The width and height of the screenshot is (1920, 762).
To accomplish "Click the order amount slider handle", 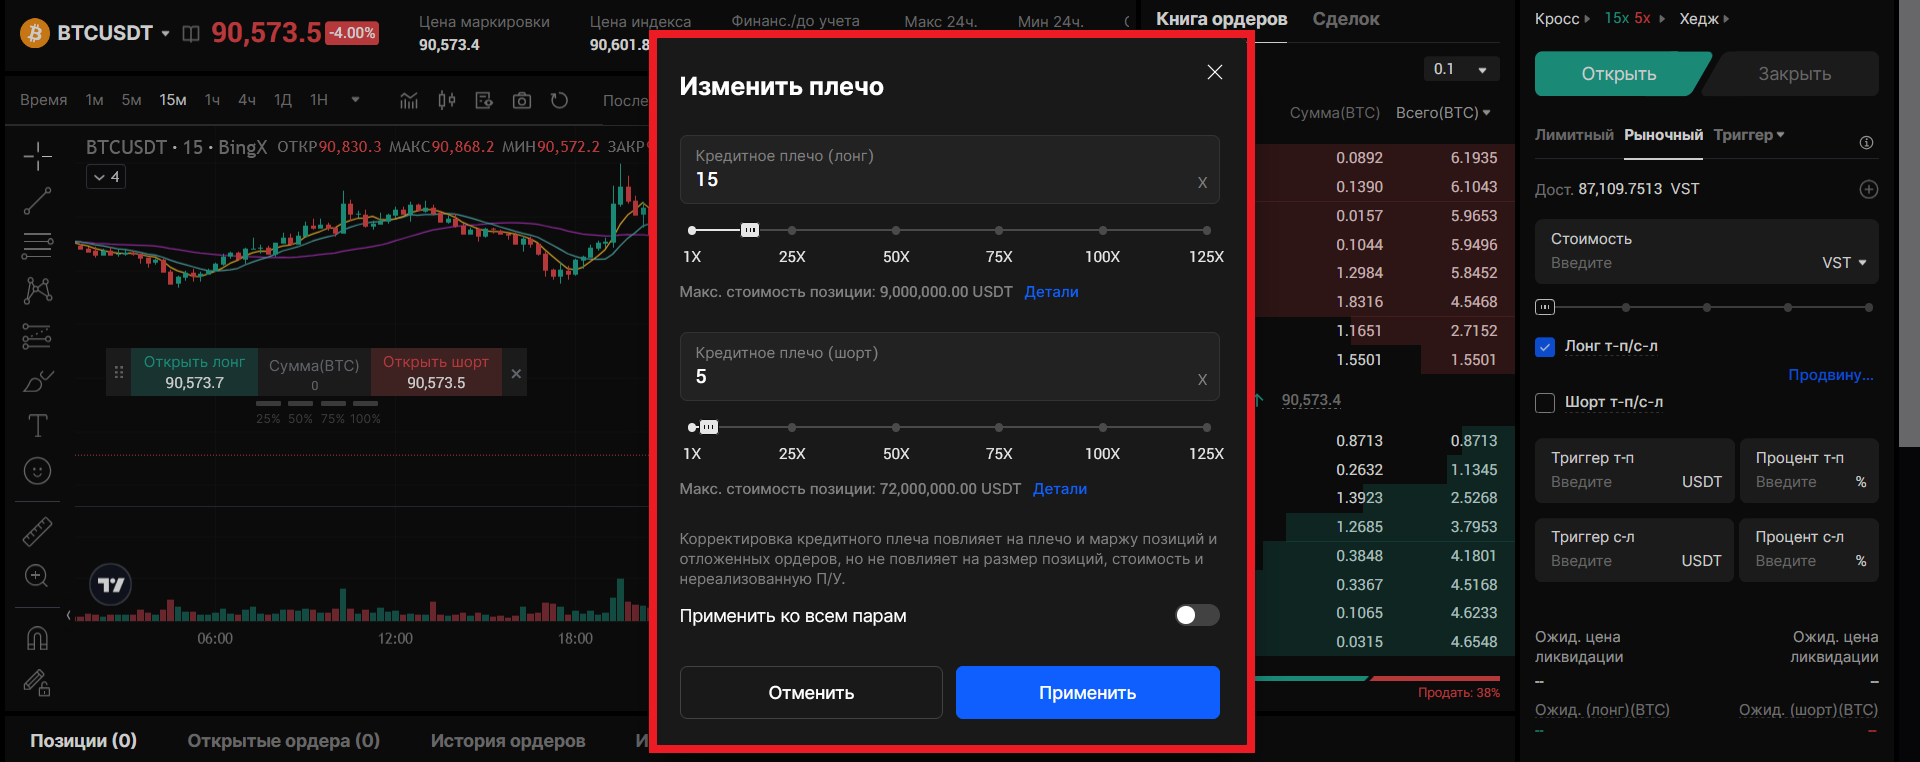I will pyautogui.click(x=1545, y=307).
